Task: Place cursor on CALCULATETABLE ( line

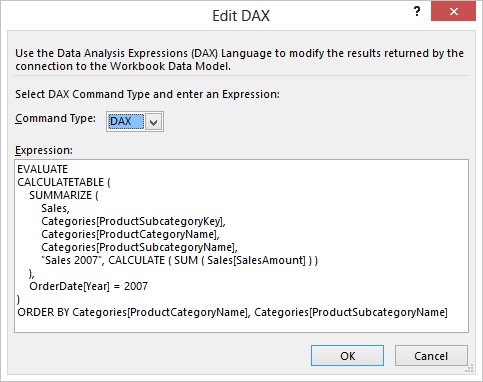Action: pos(64,182)
